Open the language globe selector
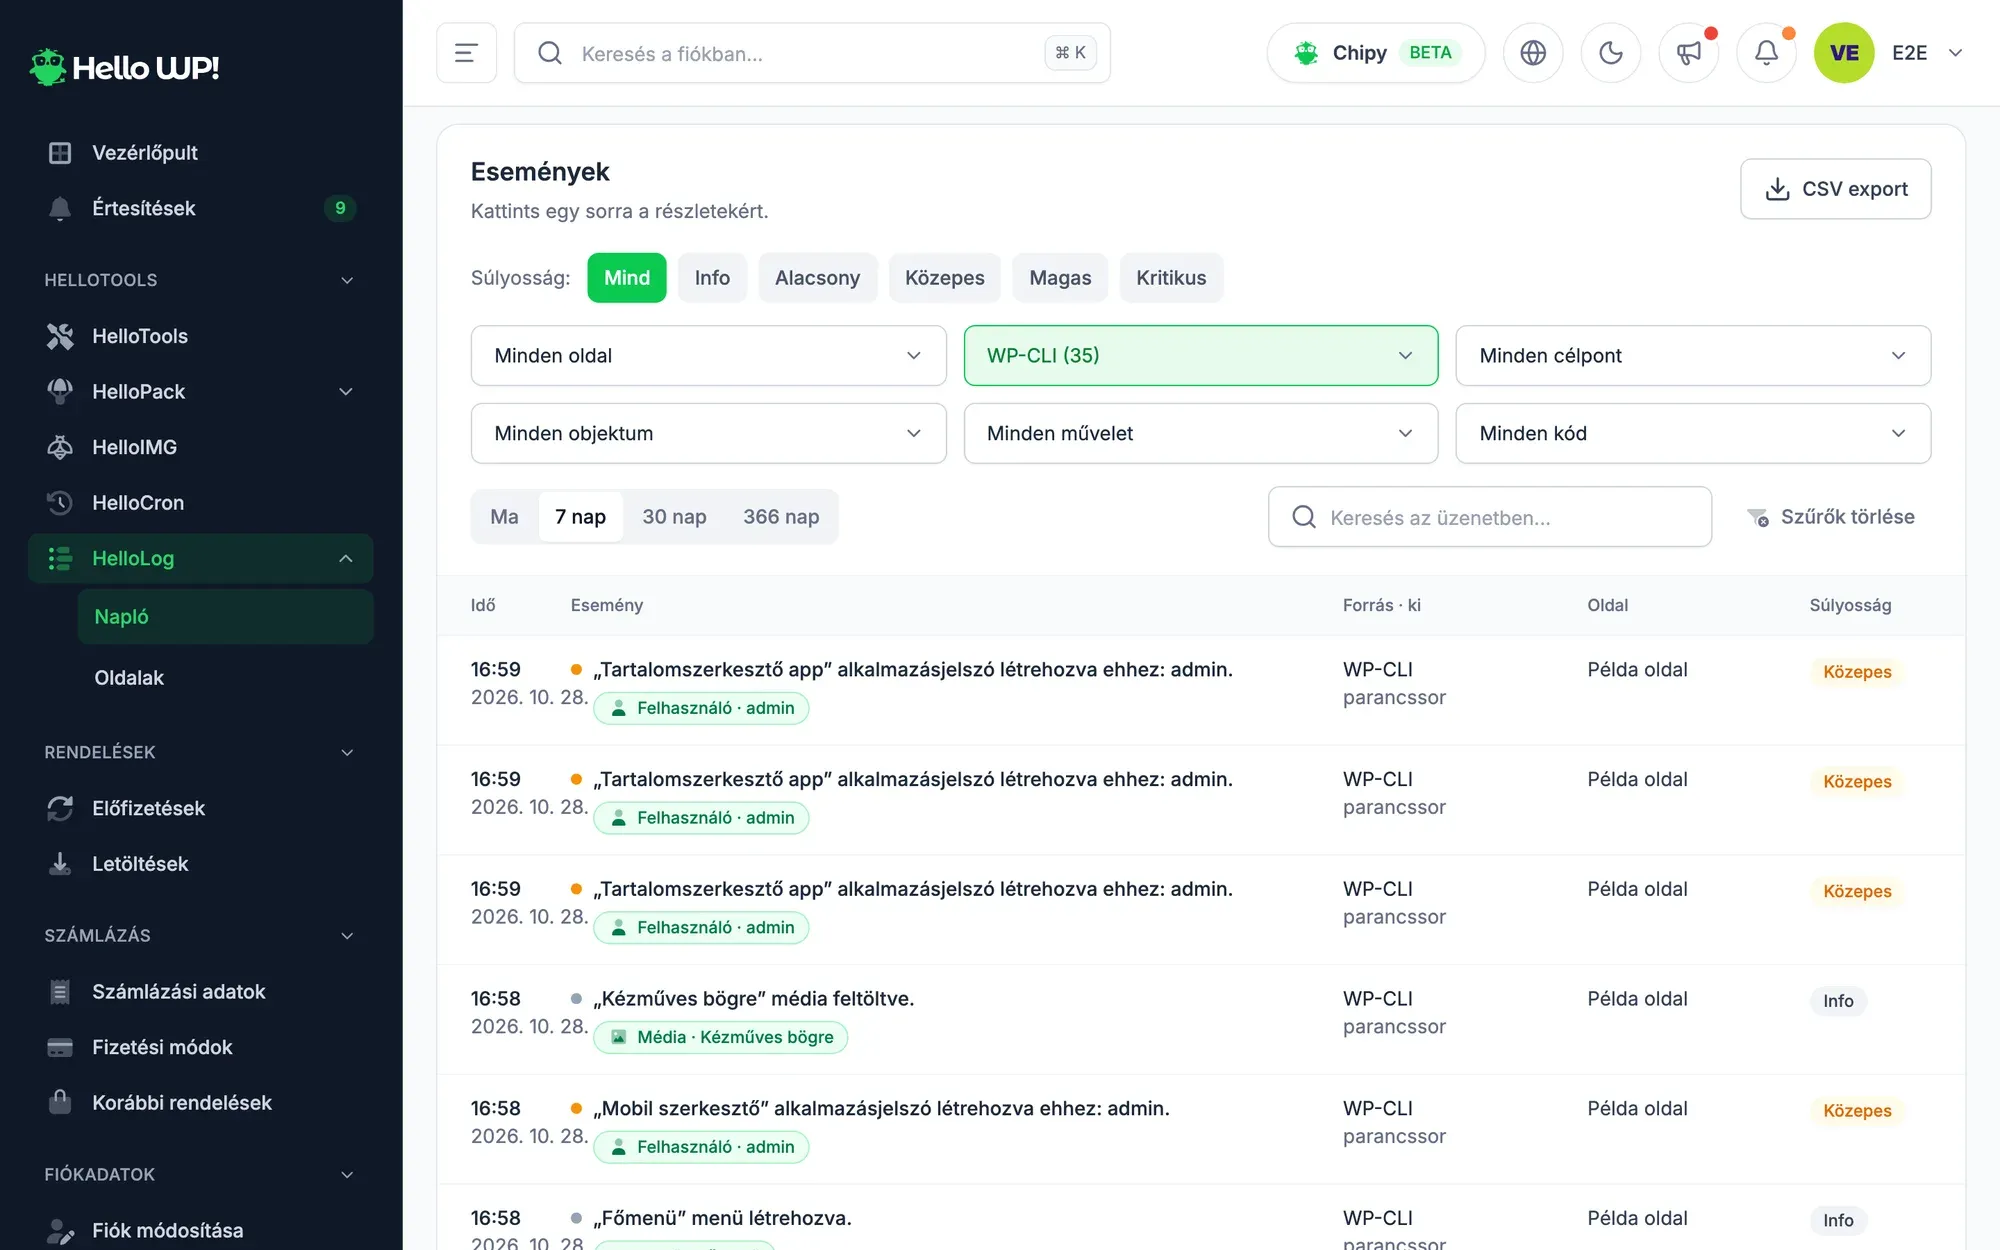 [1533, 53]
